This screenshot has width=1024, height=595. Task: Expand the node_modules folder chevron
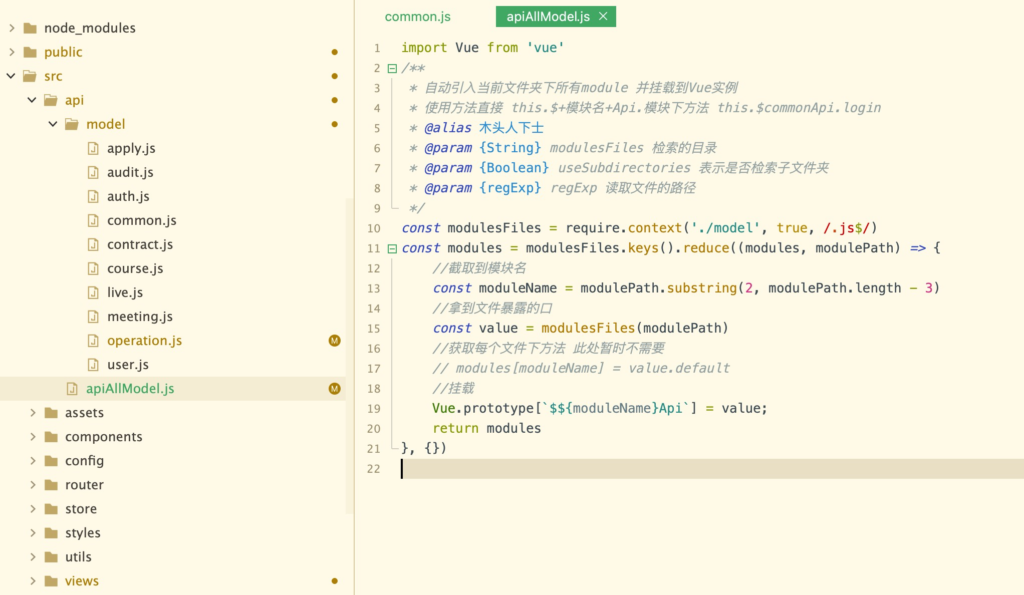pos(12,28)
